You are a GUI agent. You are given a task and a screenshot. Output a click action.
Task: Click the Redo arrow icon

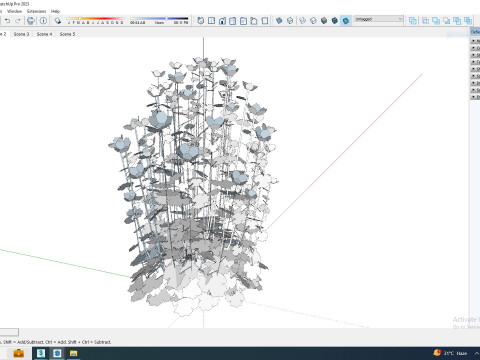pyautogui.click(x=18, y=21)
